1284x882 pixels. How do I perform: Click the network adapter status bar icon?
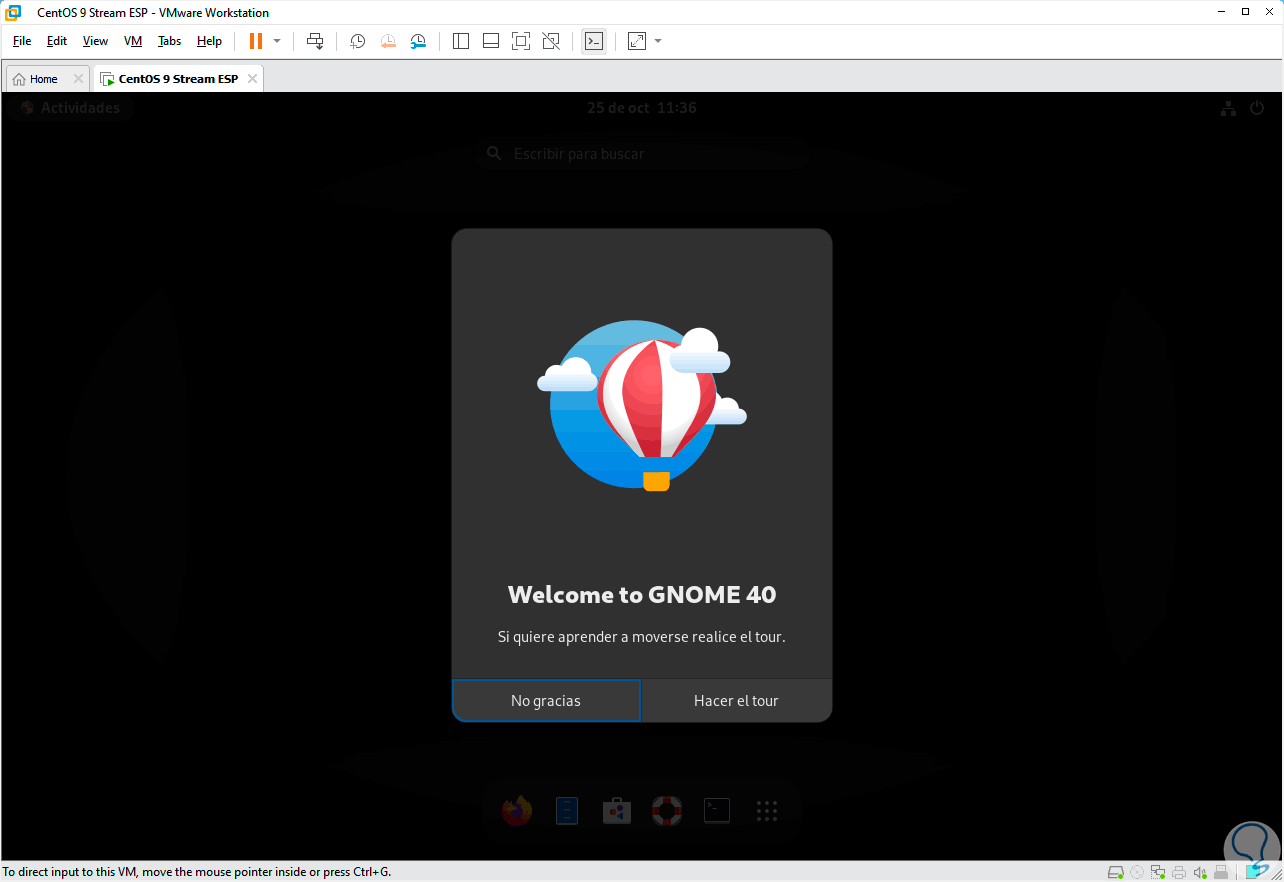pyautogui.click(x=1158, y=872)
